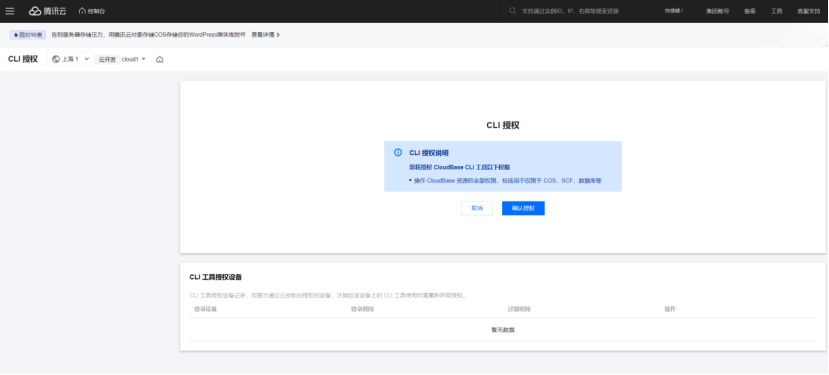Go to the 控制台 console home
The width and height of the screenshot is (829, 375).
(91, 11)
